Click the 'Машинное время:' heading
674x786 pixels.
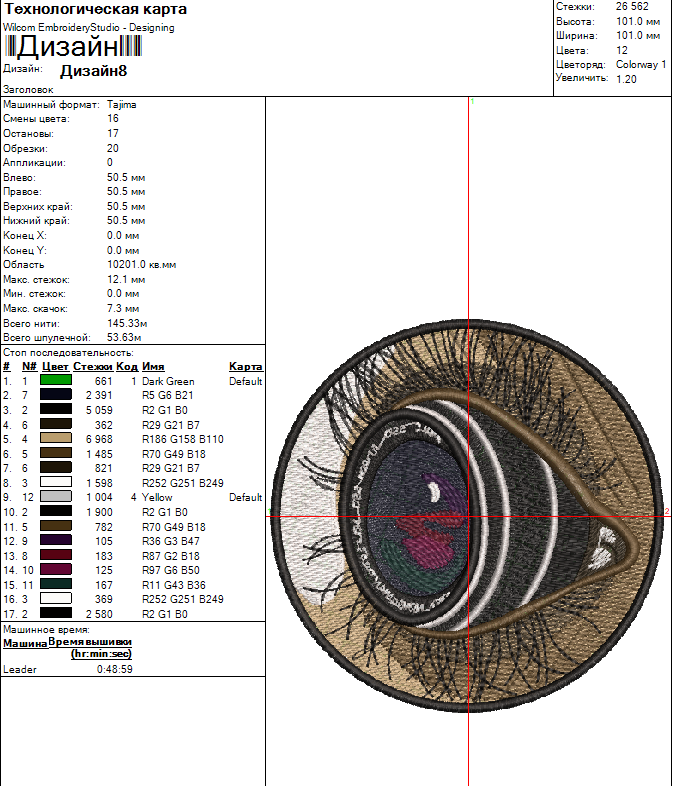[x=46, y=629]
